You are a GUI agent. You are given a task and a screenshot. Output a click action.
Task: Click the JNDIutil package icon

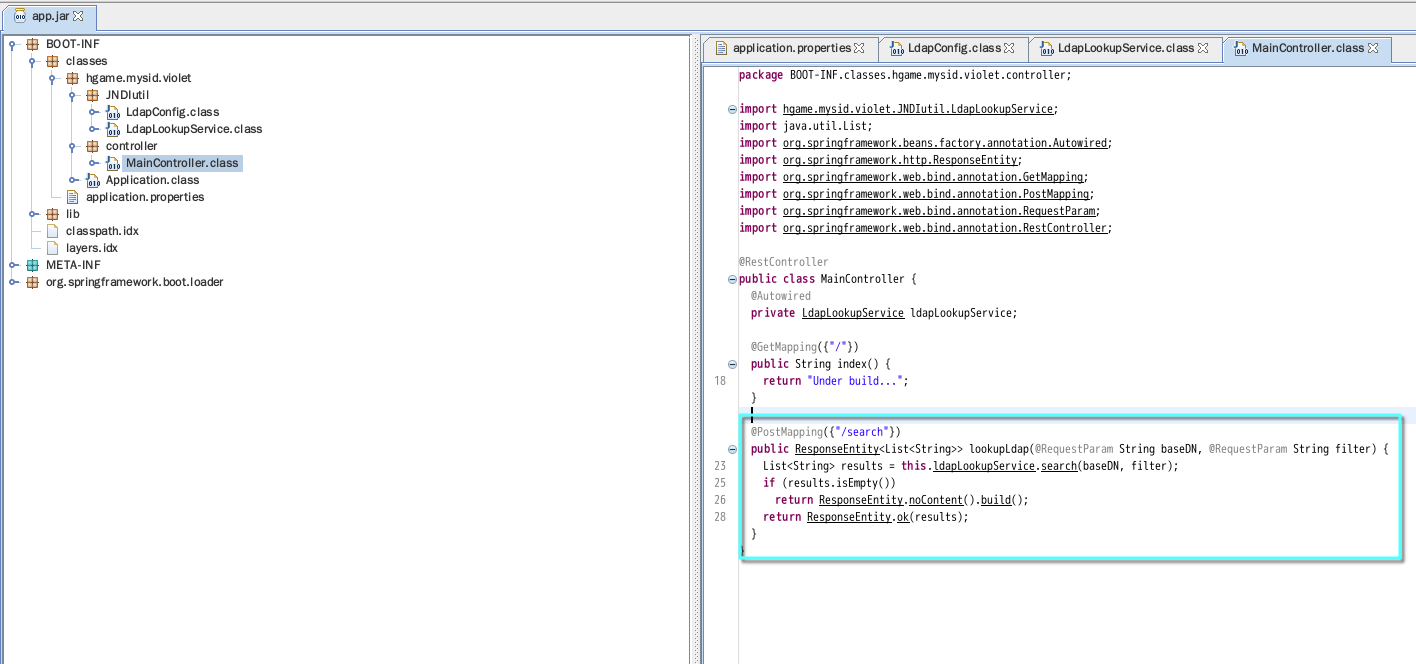tap(93, 95)
